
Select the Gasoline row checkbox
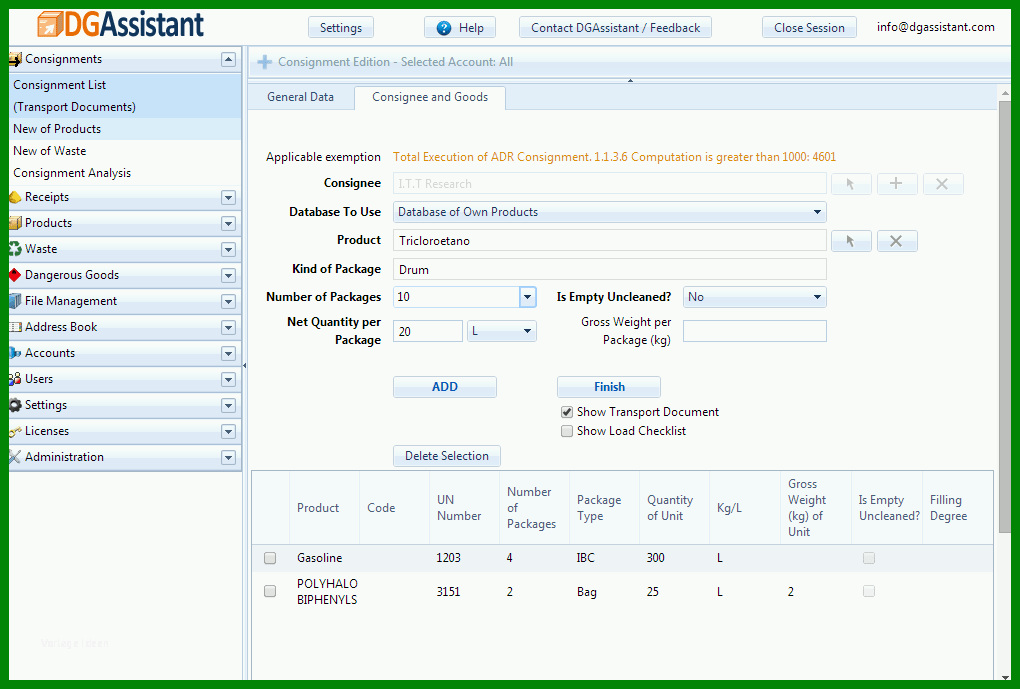pyautogui.click(x=270, y=558)
